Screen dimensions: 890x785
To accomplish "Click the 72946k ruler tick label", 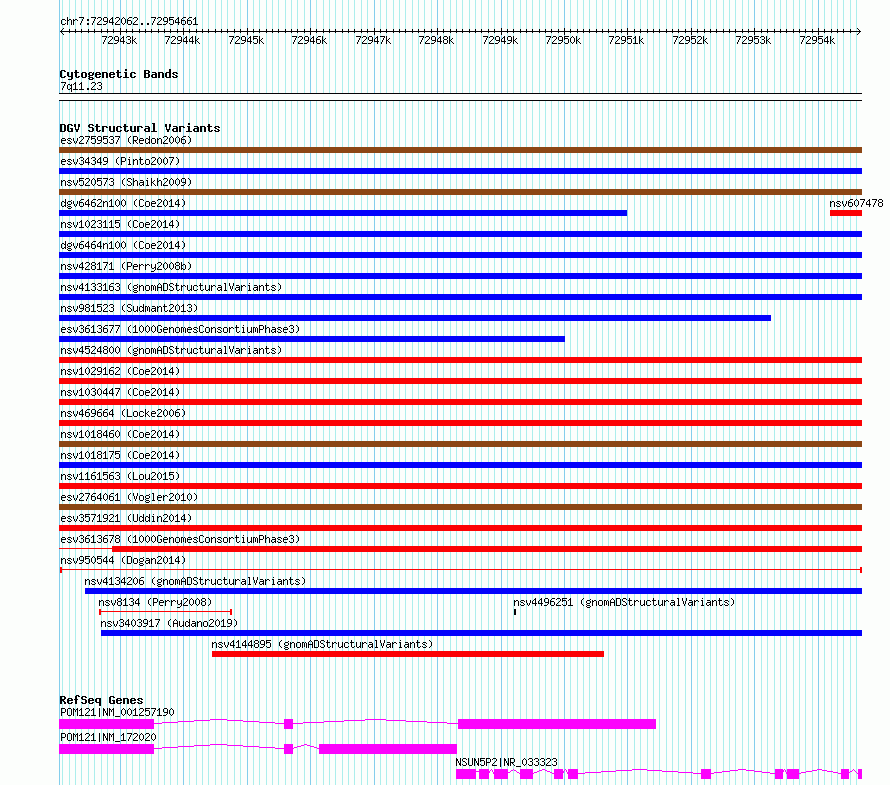I will click(309, 40).
